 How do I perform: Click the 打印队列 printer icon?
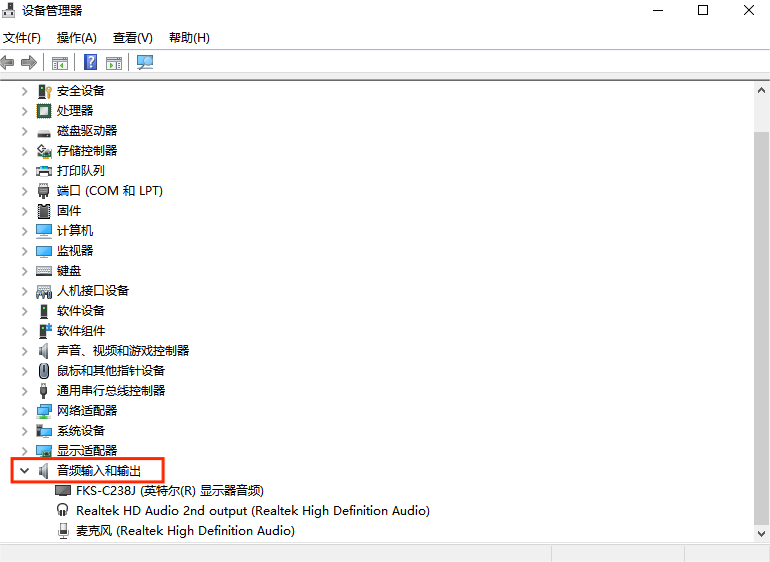pyautogui.click(x=44, y=171)
